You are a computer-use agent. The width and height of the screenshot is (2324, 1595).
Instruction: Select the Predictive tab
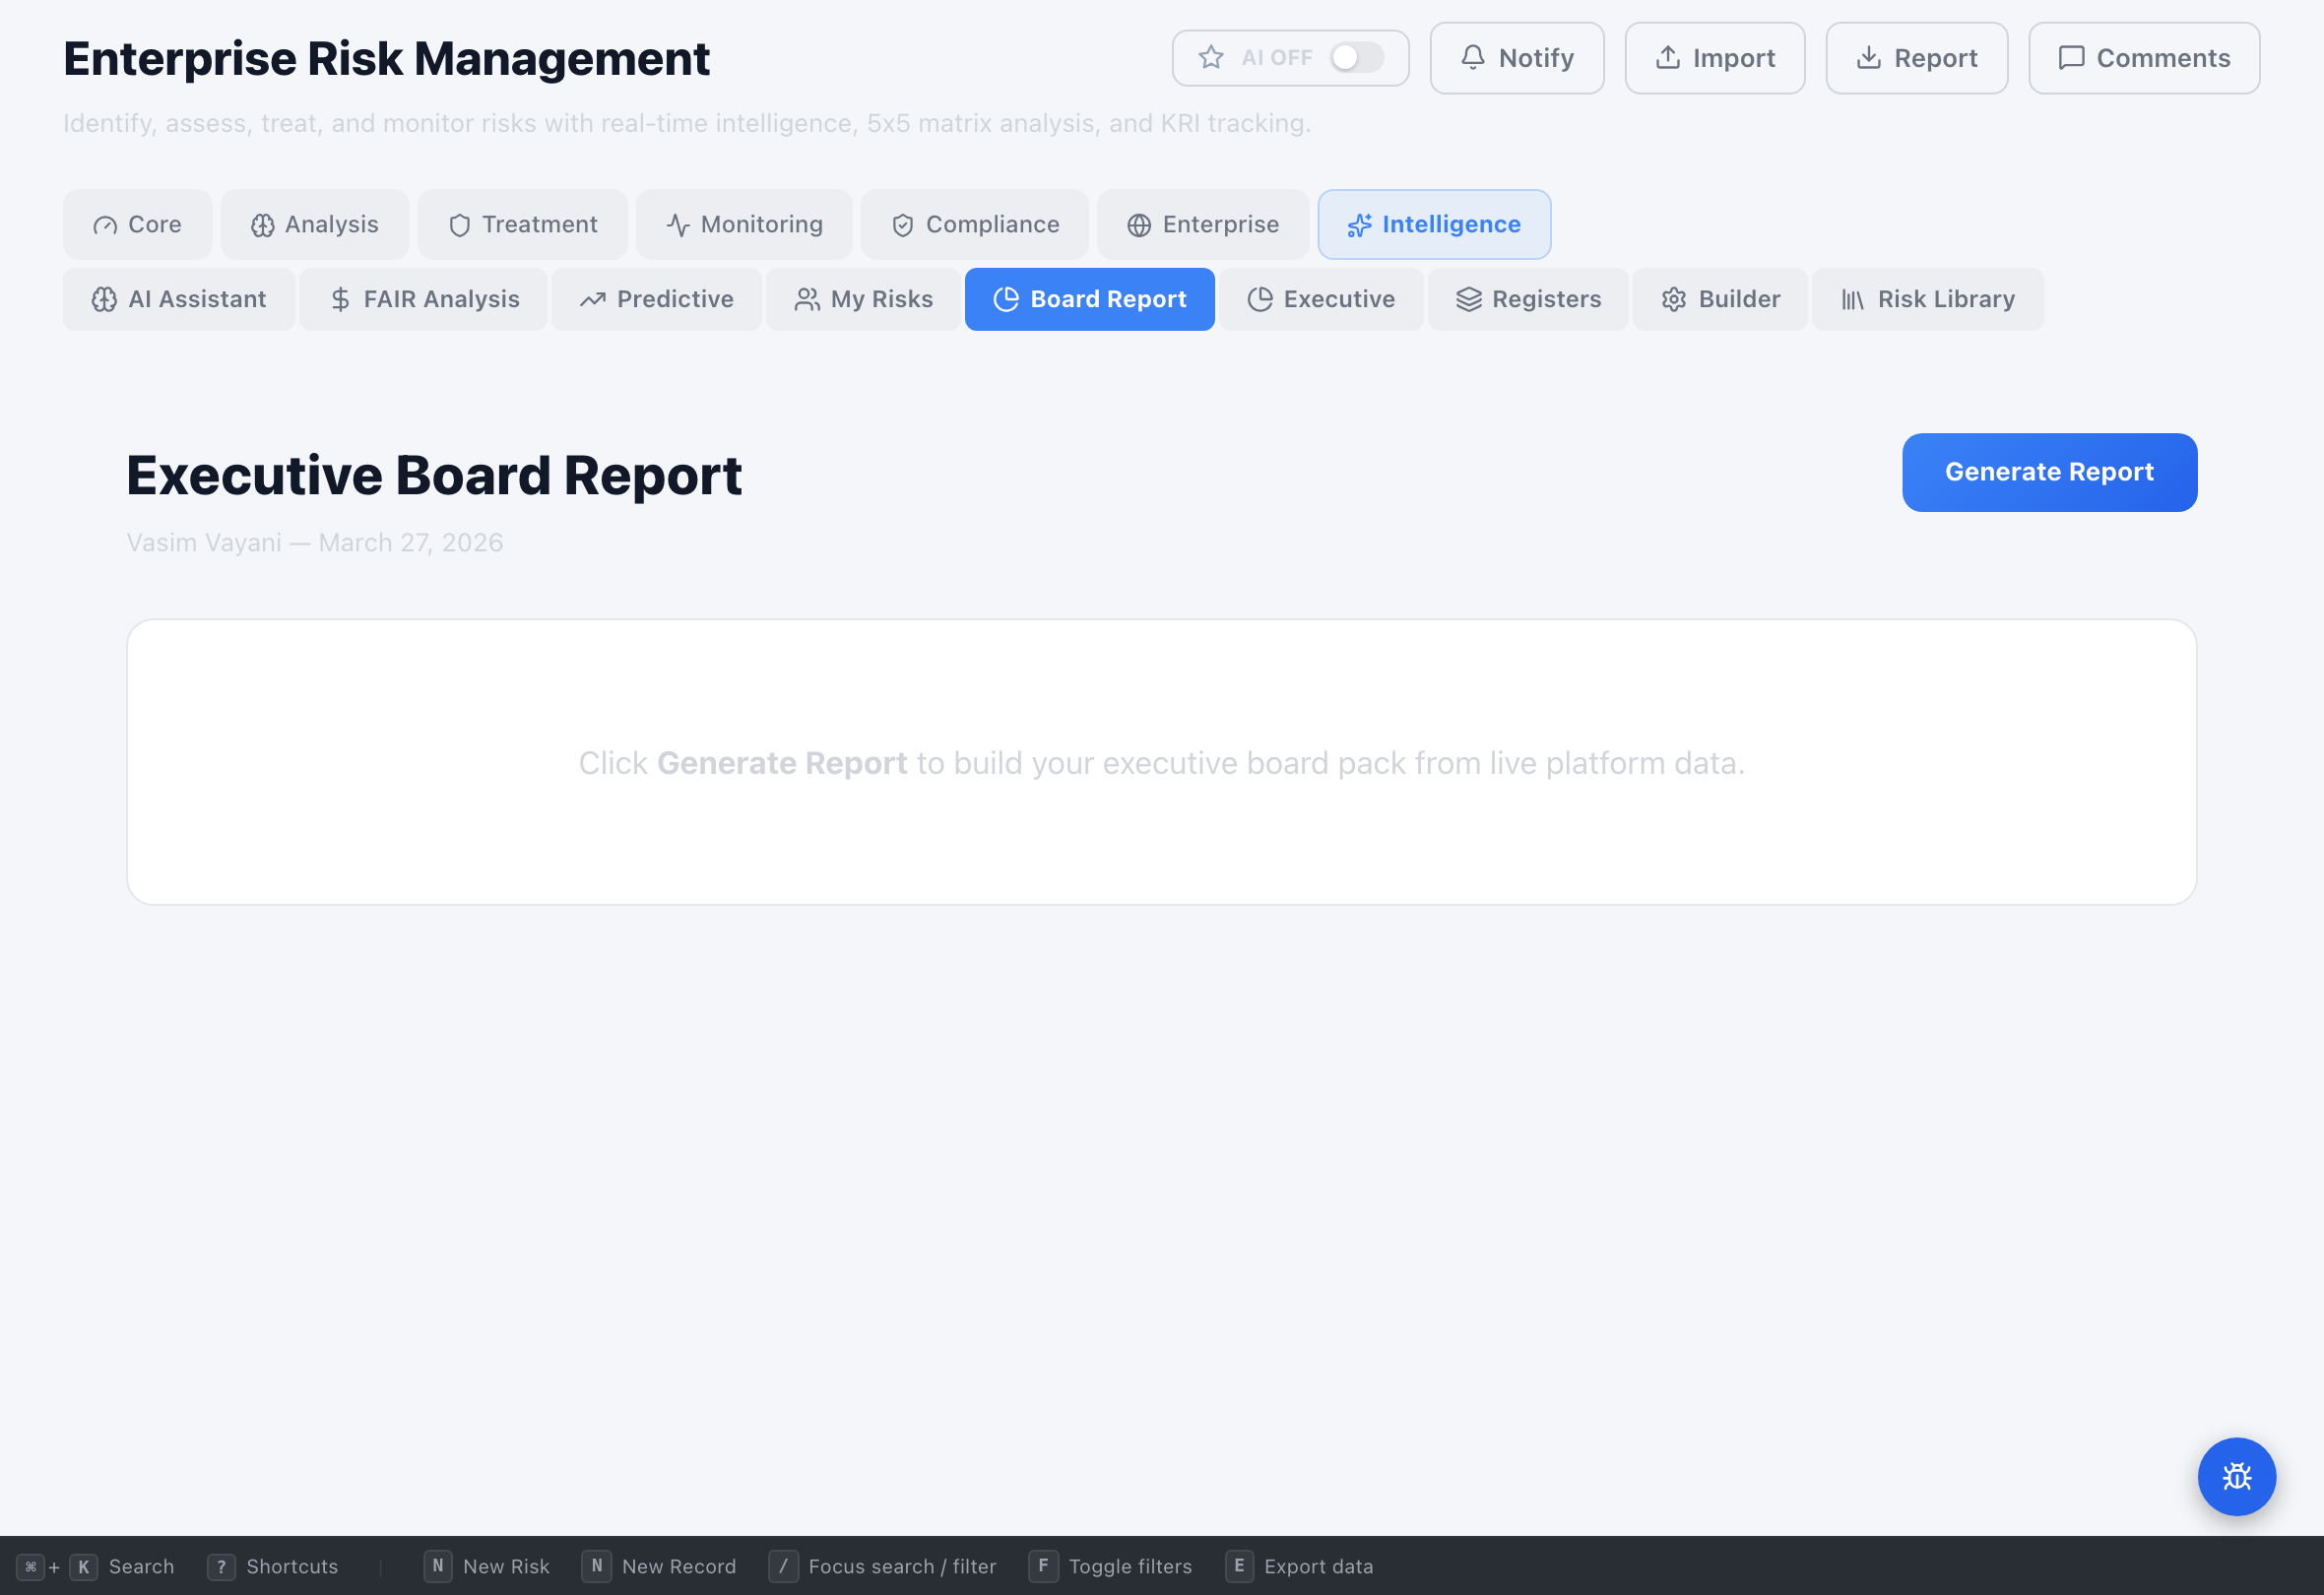656,299
